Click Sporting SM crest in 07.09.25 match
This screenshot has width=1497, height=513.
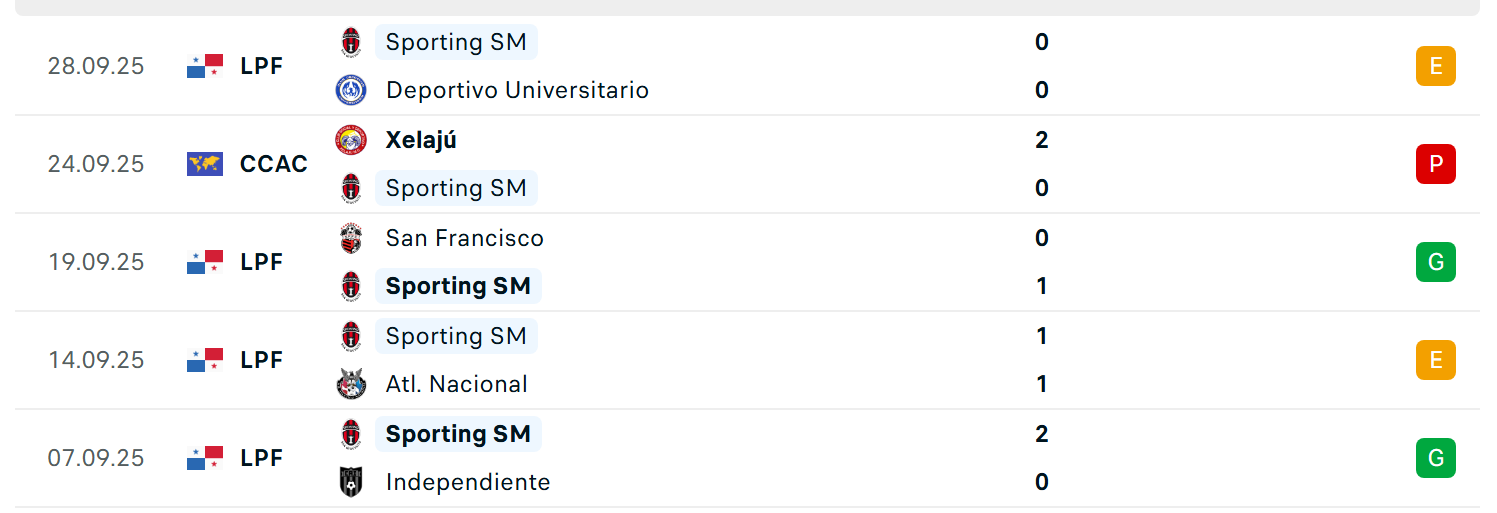click(351, 434)
